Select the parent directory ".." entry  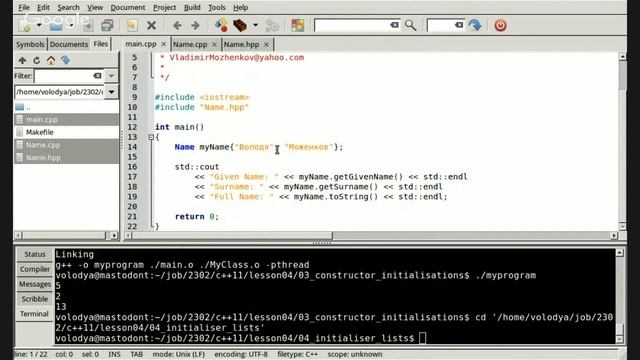(67, 107)
